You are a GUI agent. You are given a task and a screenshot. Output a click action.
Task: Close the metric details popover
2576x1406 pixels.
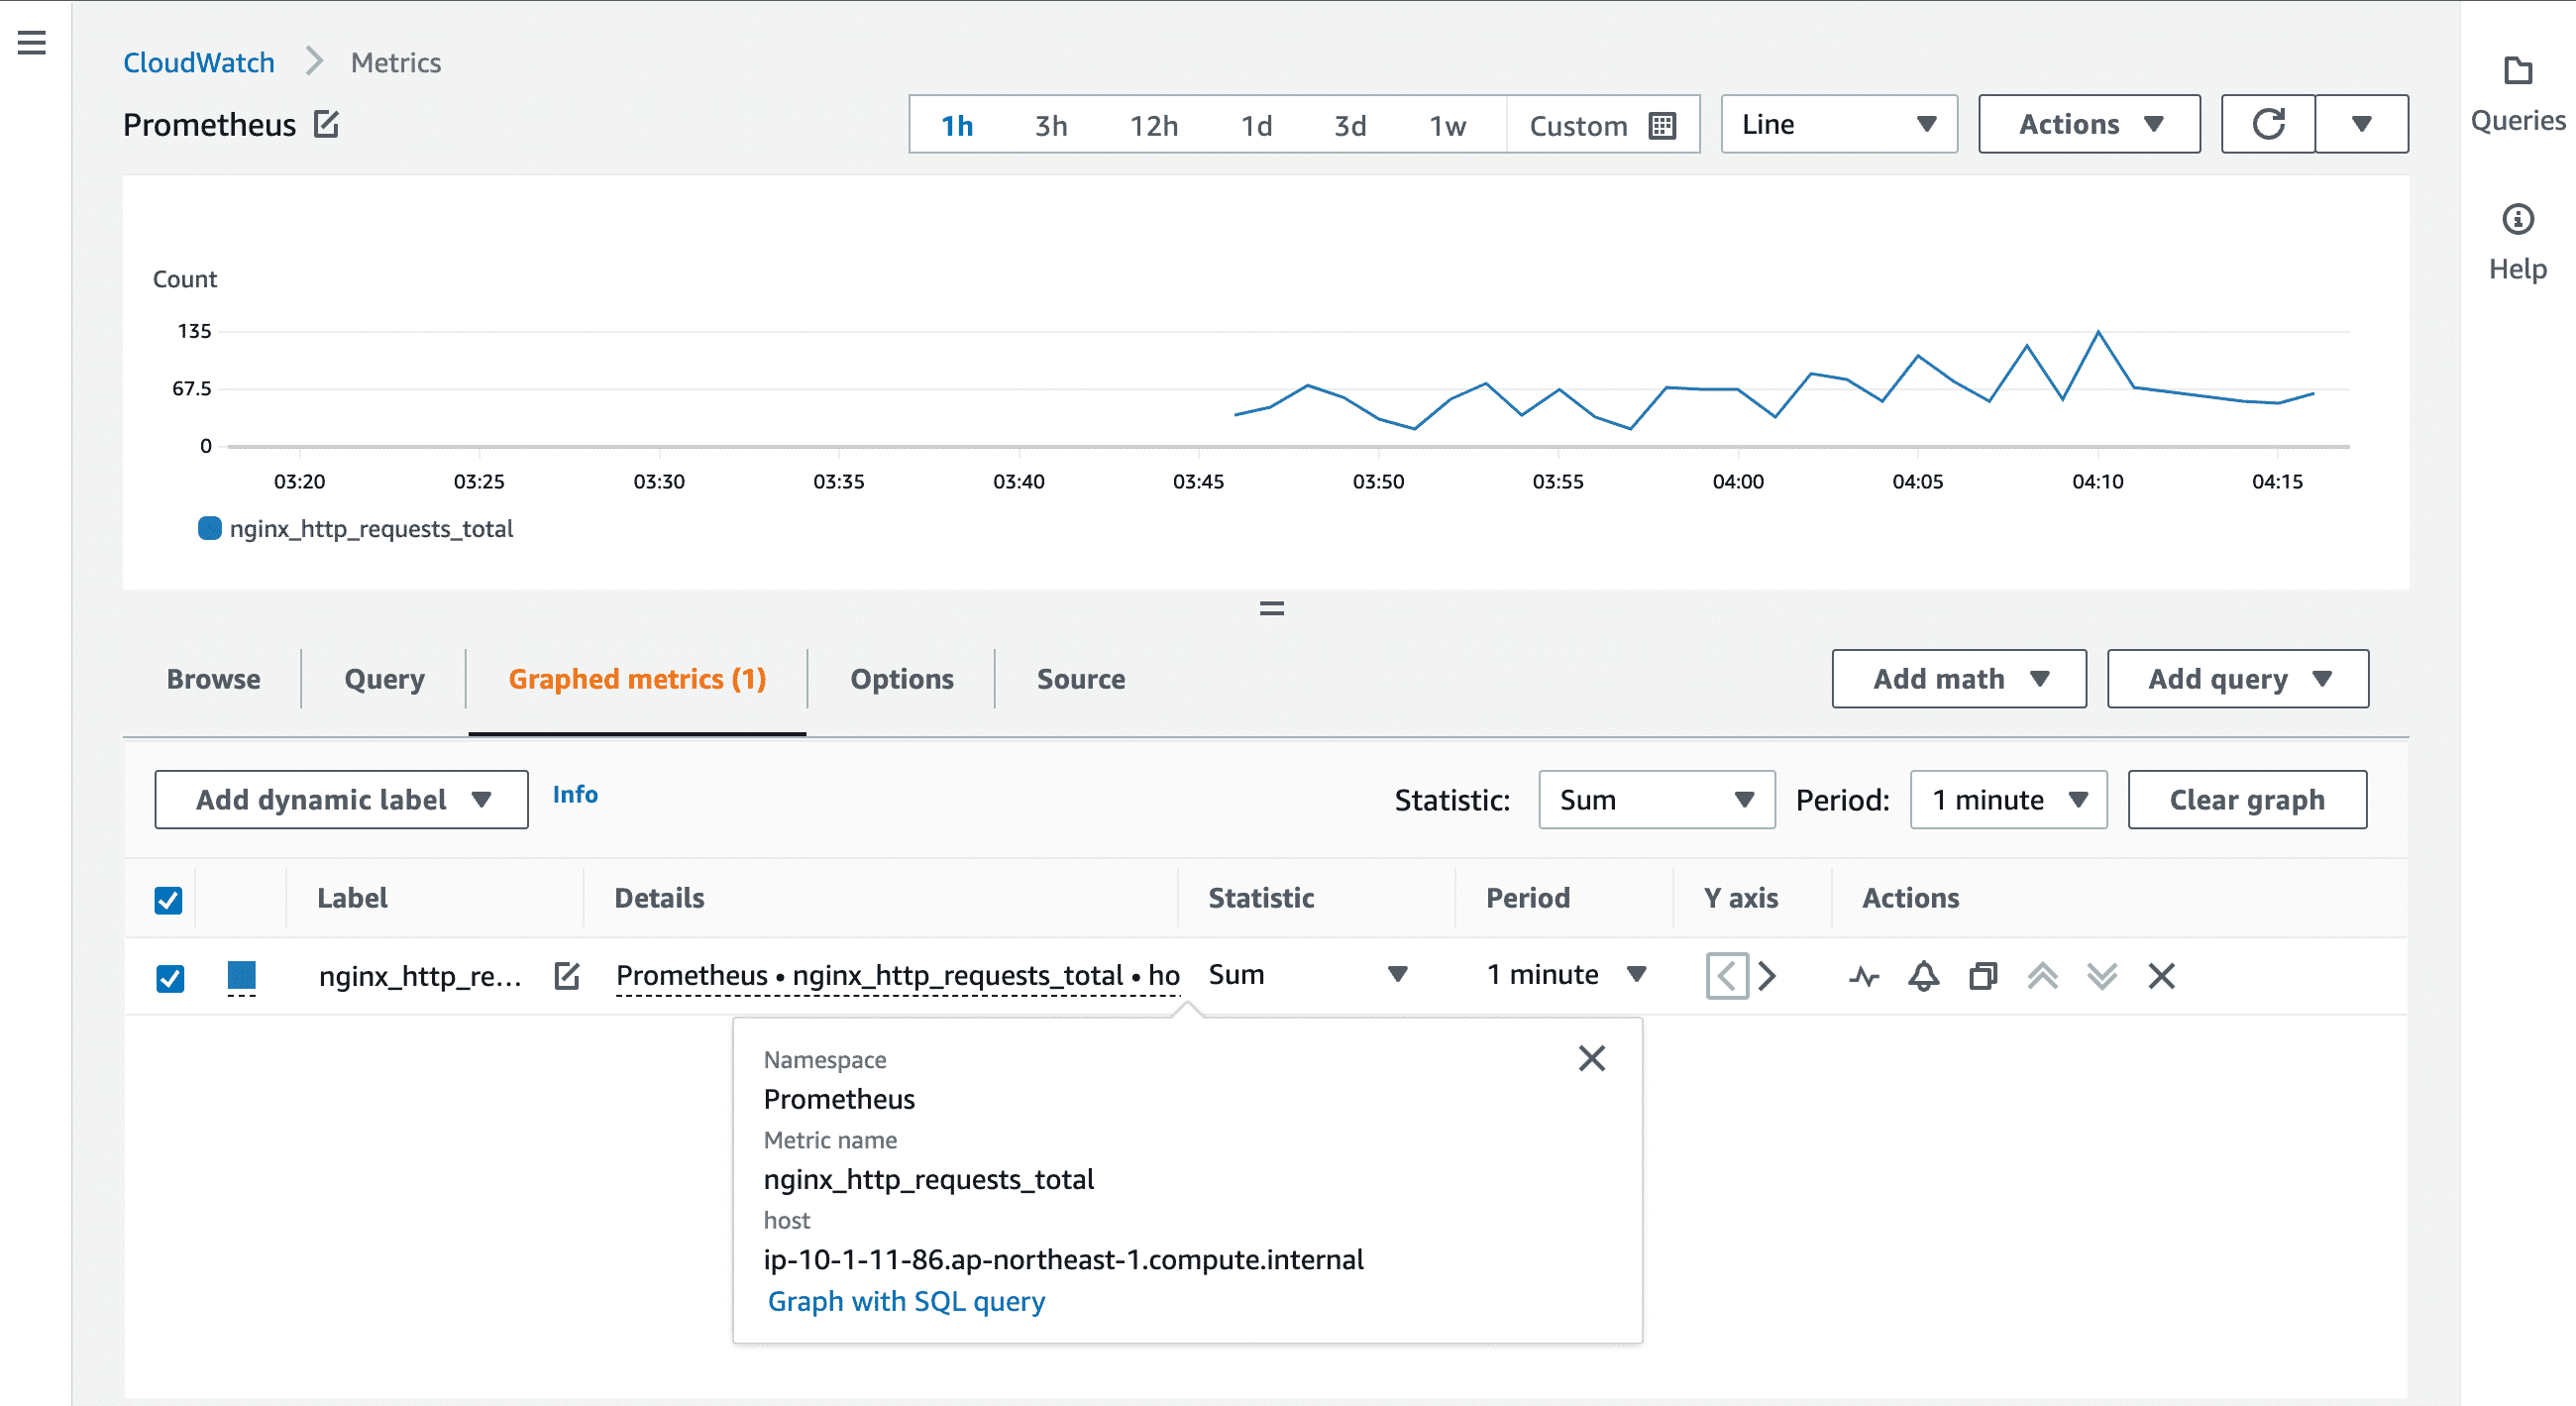1591,1058
